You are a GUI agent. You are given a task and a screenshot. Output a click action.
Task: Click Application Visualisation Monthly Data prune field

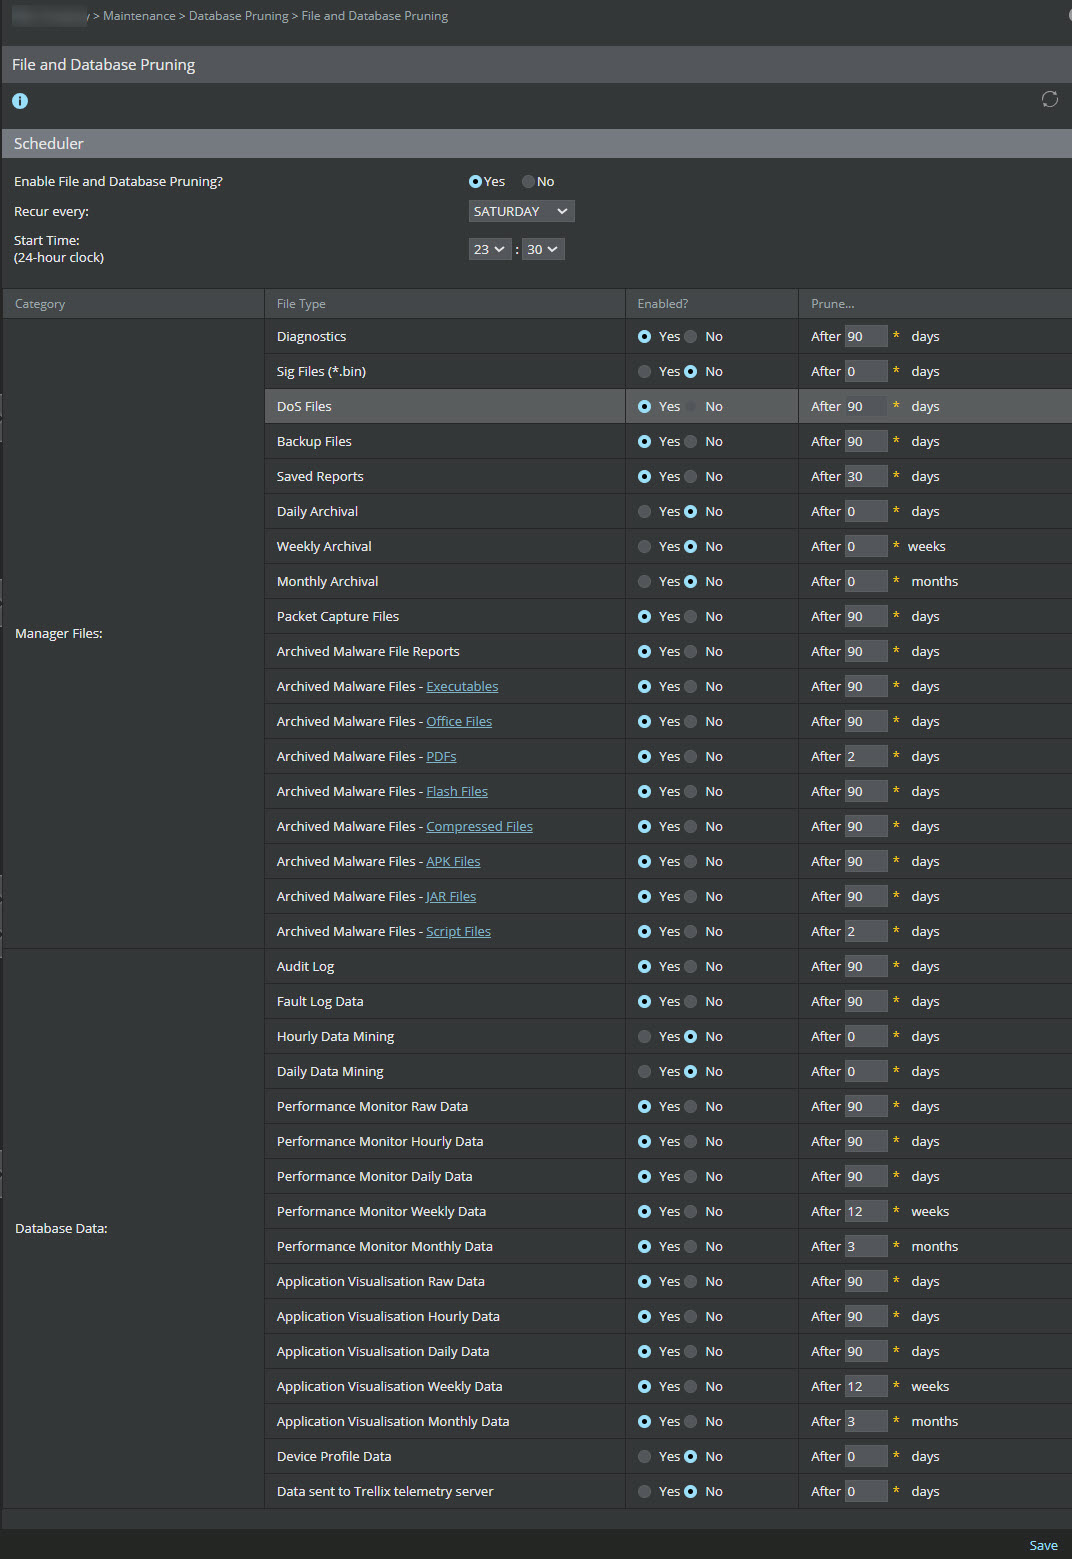point(866,1421)
